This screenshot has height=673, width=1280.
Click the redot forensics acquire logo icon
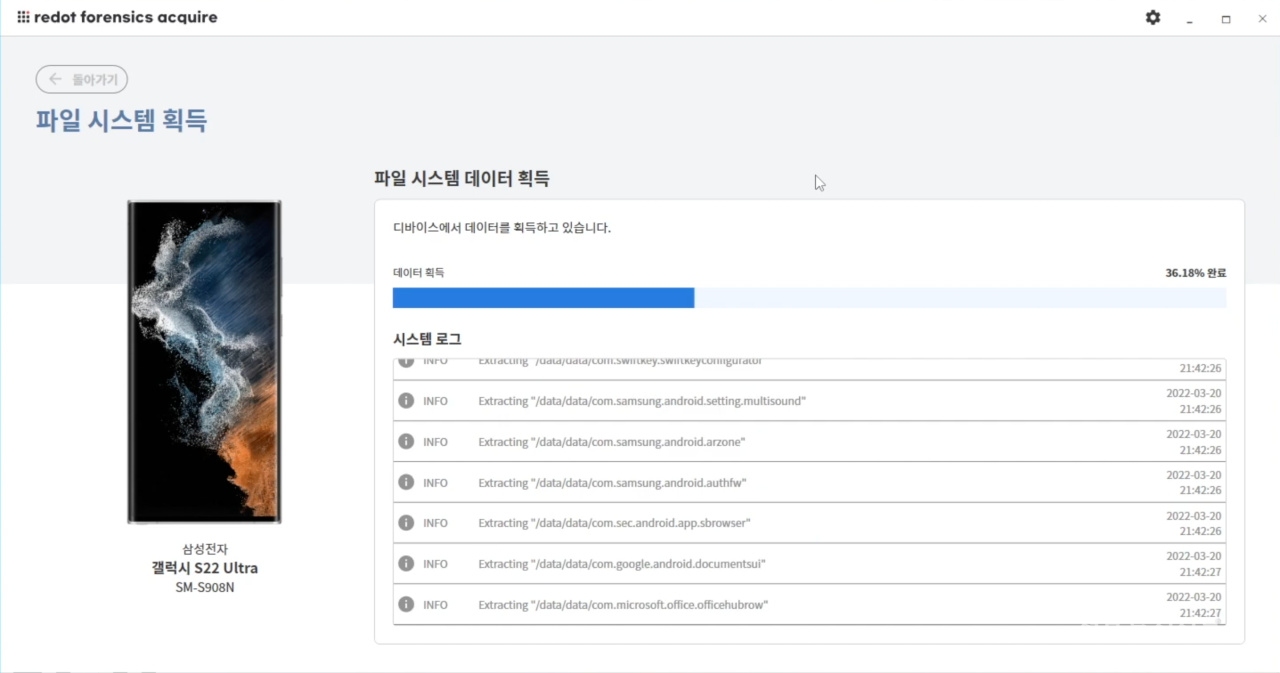22,17
